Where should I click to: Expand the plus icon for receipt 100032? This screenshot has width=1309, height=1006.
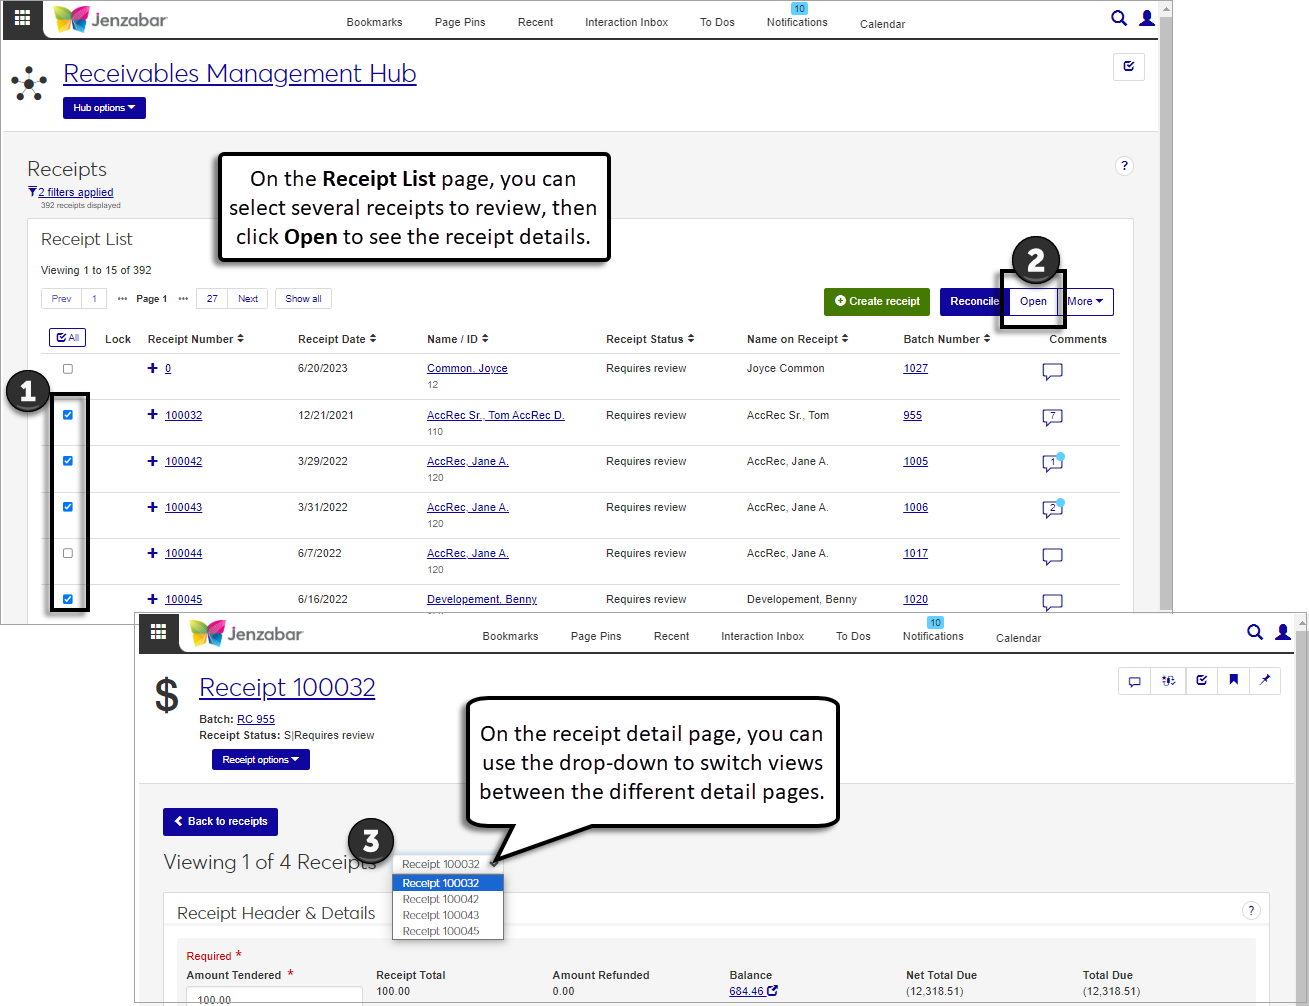(x=152, y=414)
